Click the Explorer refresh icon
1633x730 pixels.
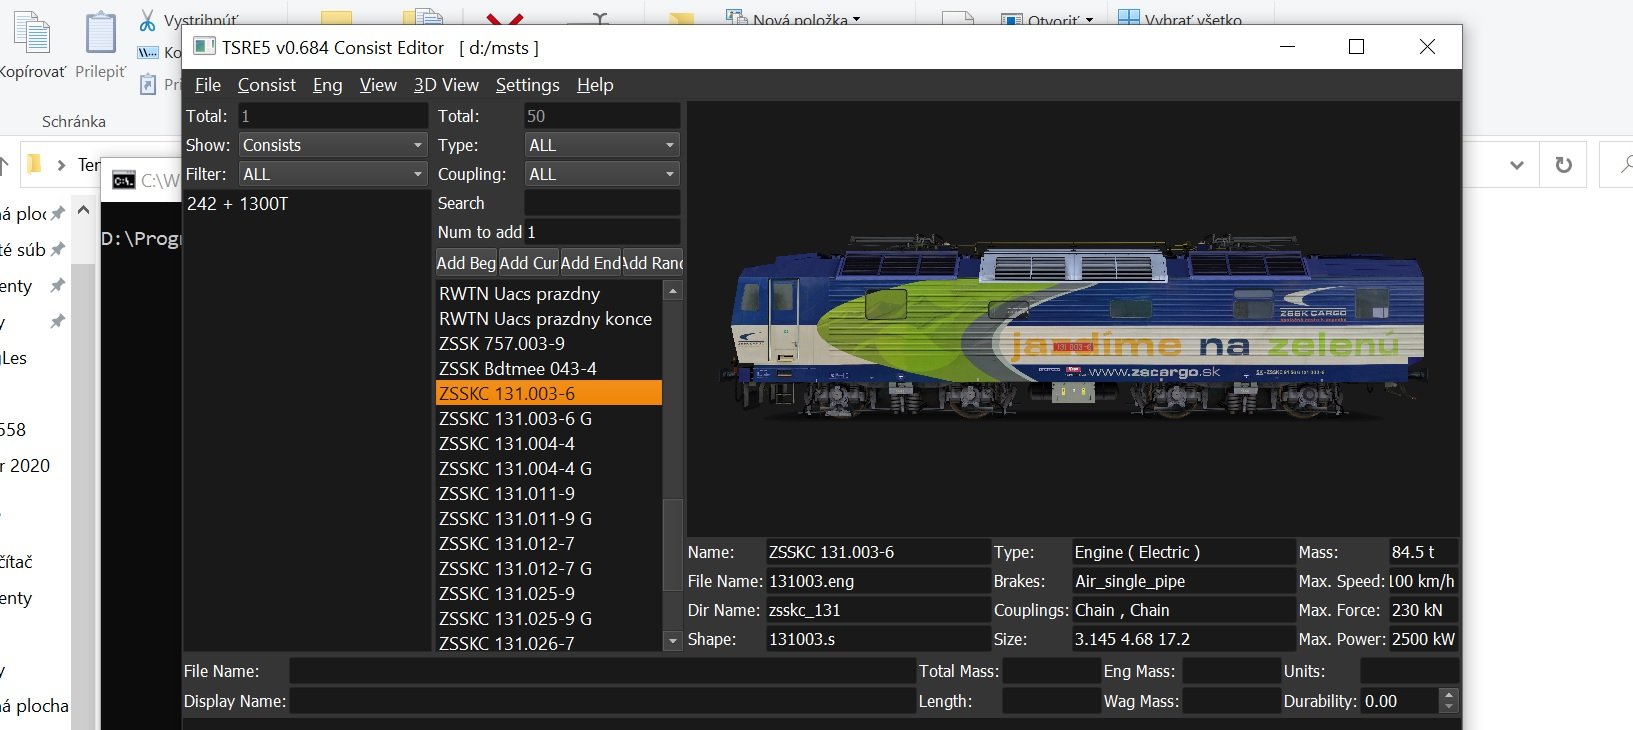tap(1563, 165)
